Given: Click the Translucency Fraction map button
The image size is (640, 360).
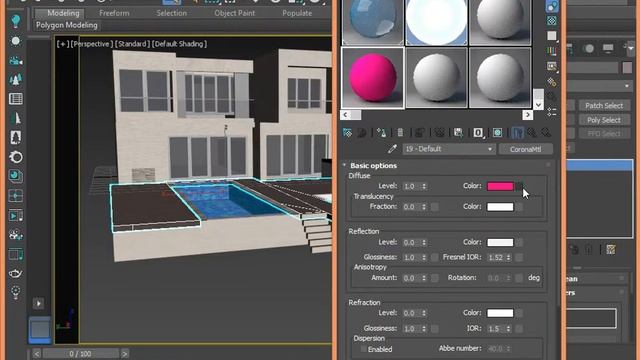Looking at the screenshot, I should coord(435,207).
